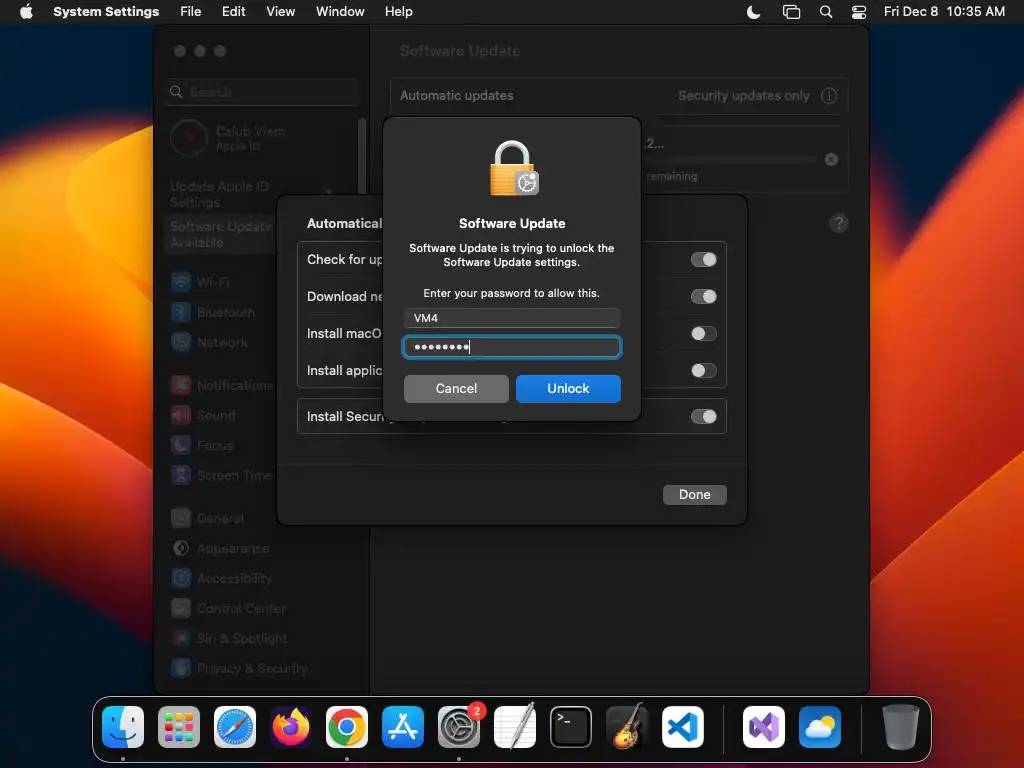Open the Help menu
This screenshot has width=1024, height=768.
[398, 12]
